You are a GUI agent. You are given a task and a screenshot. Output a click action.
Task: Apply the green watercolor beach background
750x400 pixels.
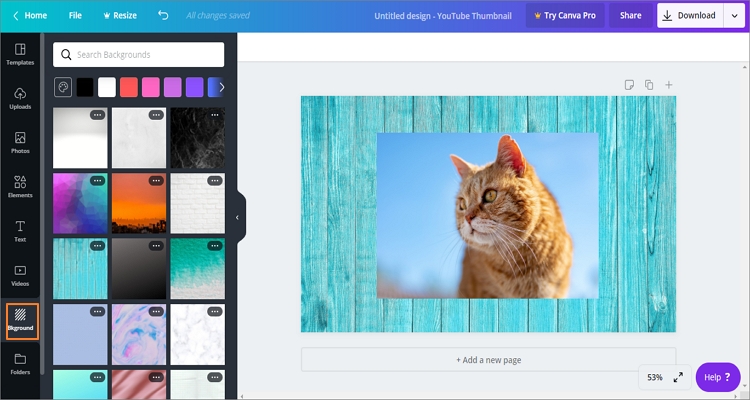click(198, 269)
